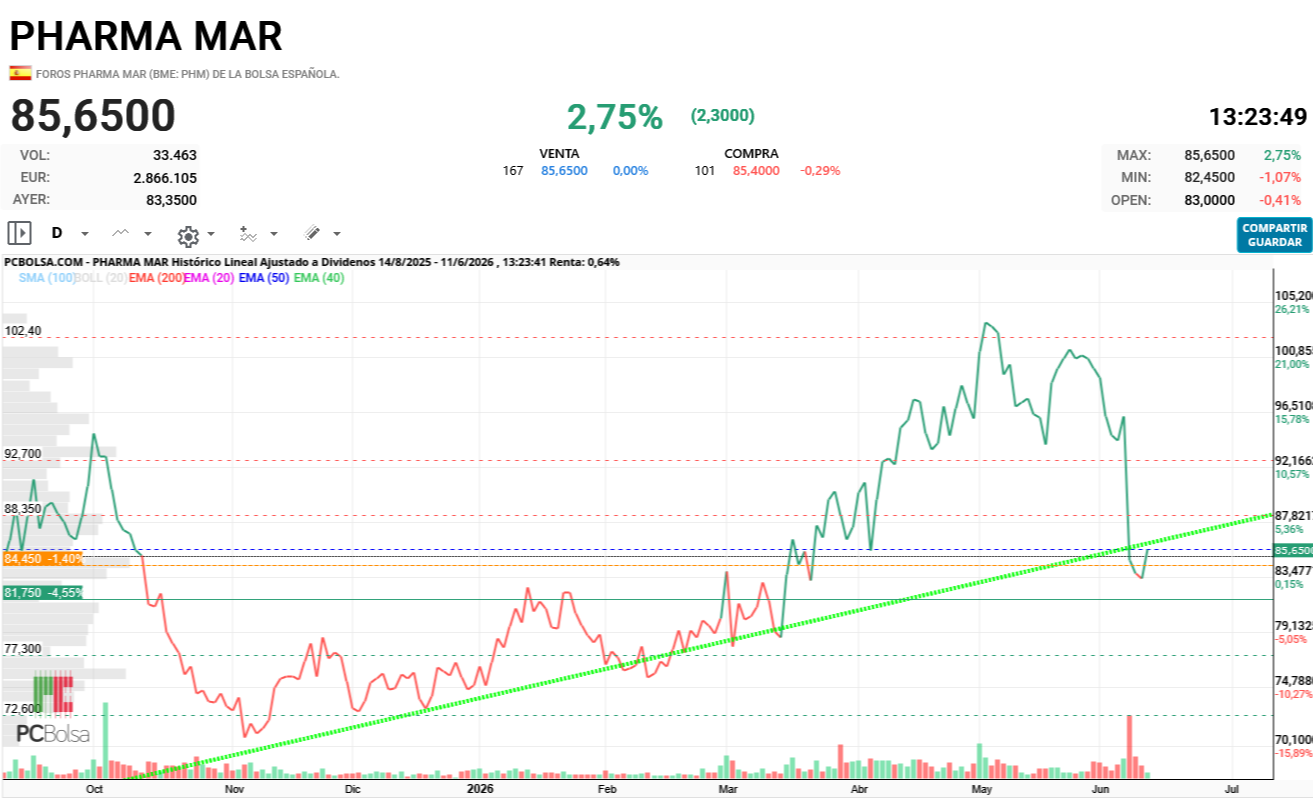
Task: Click the 72,600 level label on chart
Action: [x=23, y=708]
